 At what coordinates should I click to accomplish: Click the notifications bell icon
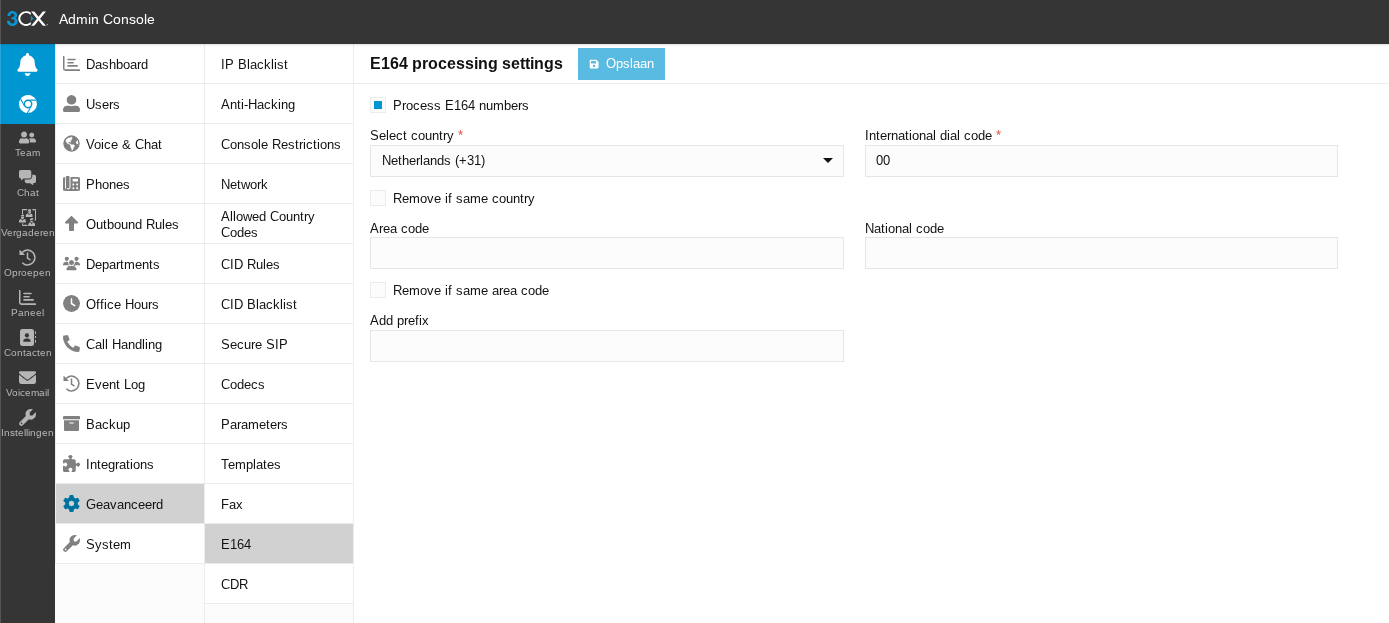(27, 65)
